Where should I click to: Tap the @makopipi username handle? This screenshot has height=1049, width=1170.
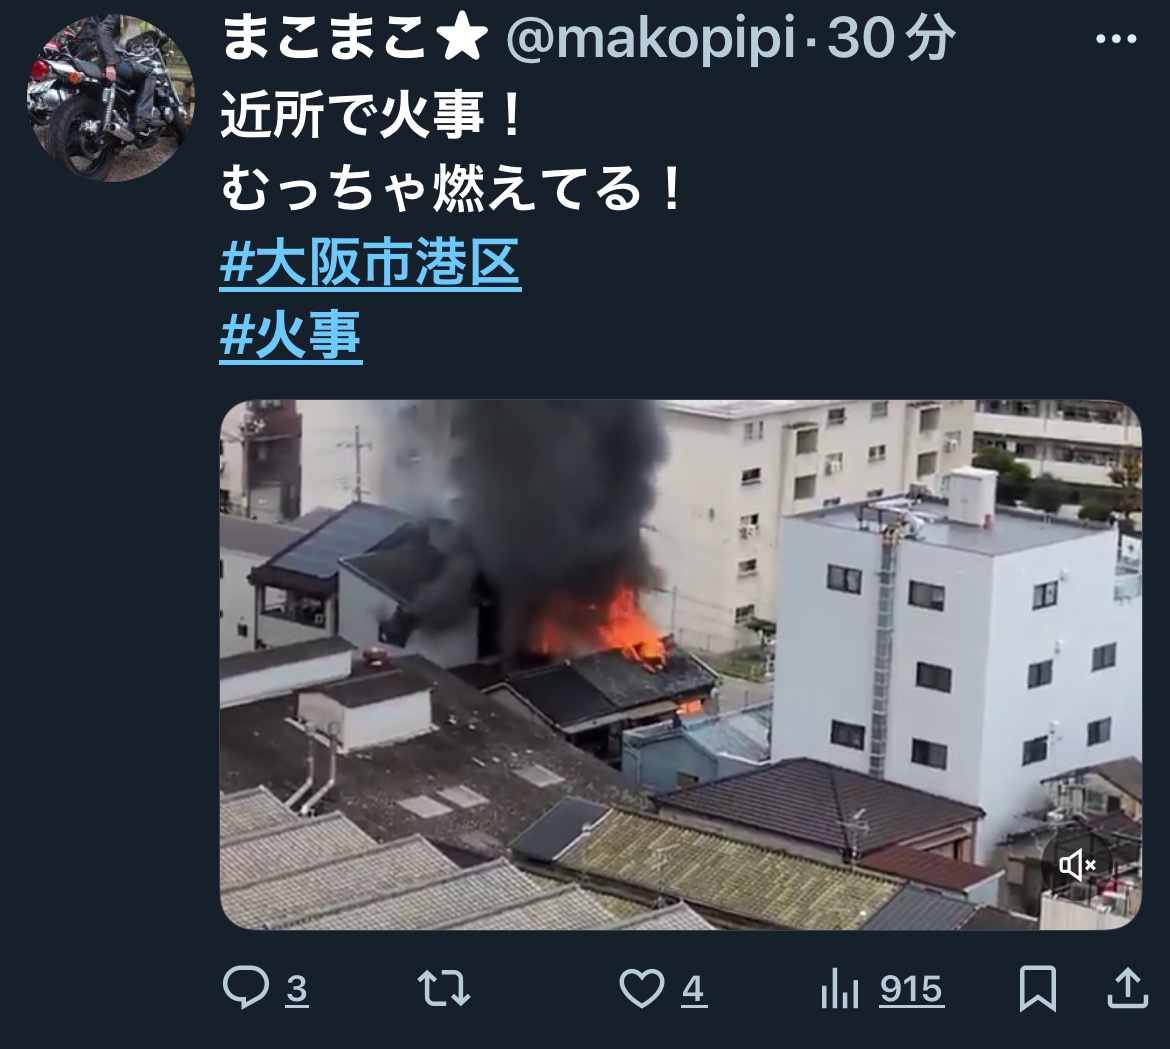pyautogui.click(x=651, y=38)
